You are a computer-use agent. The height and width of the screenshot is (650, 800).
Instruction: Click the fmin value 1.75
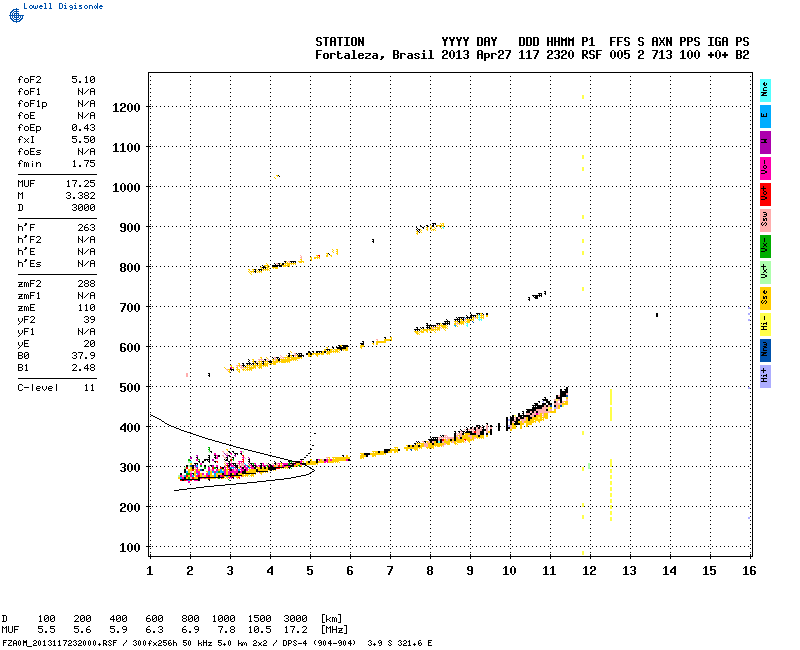point(83,164)
